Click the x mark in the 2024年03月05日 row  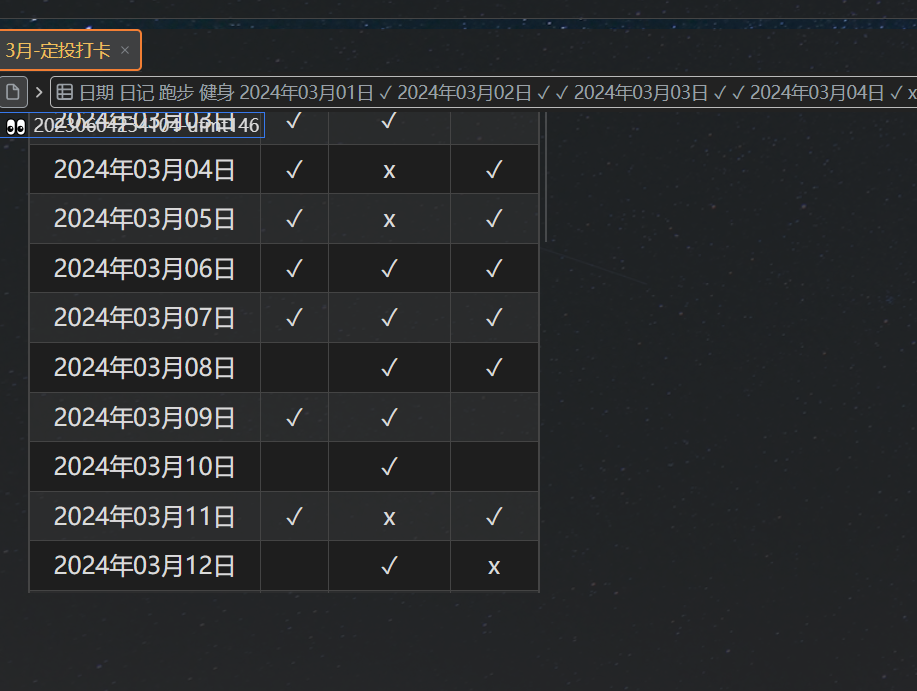coord(389,219)
